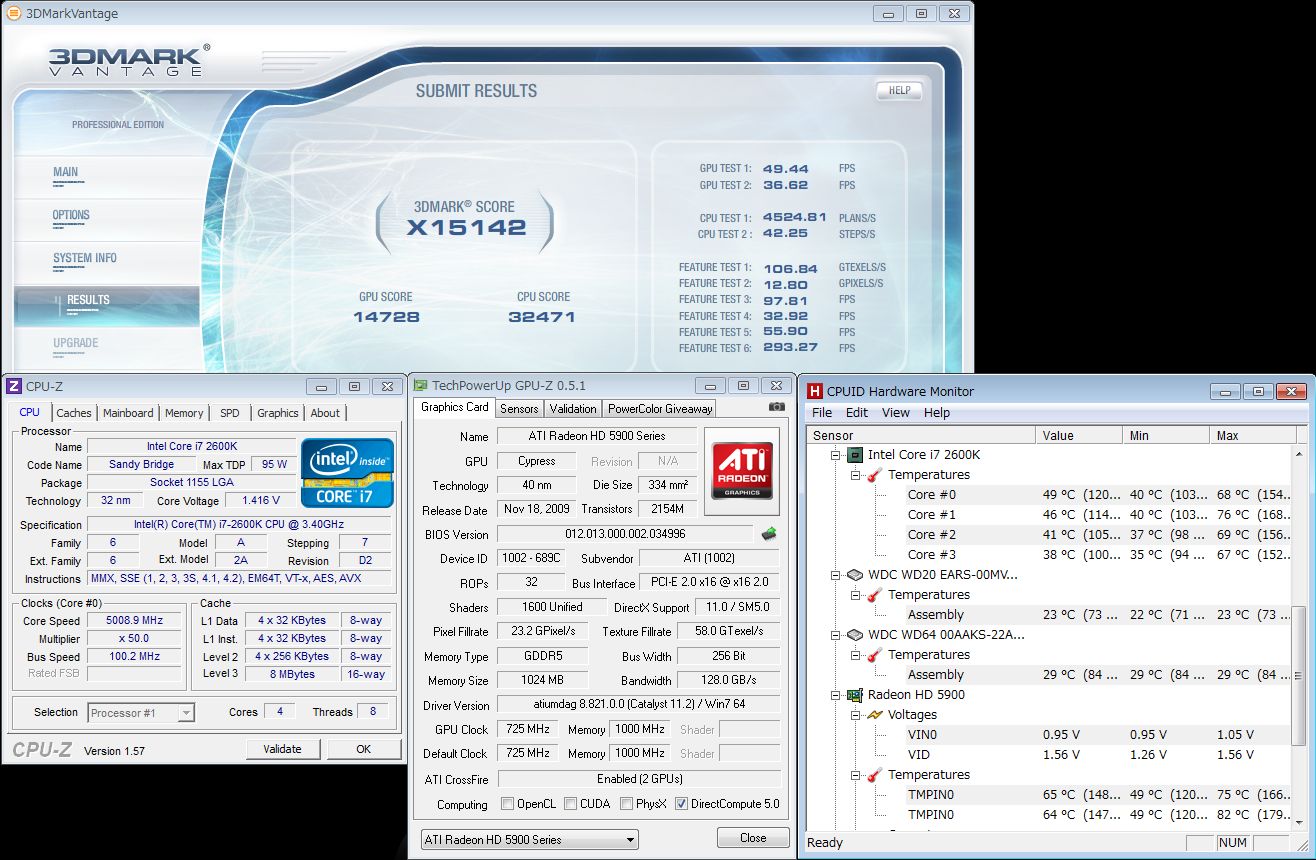
Task: Take a GPU-Z screenshot with the camera icon
Action: [x=776, y=407]
